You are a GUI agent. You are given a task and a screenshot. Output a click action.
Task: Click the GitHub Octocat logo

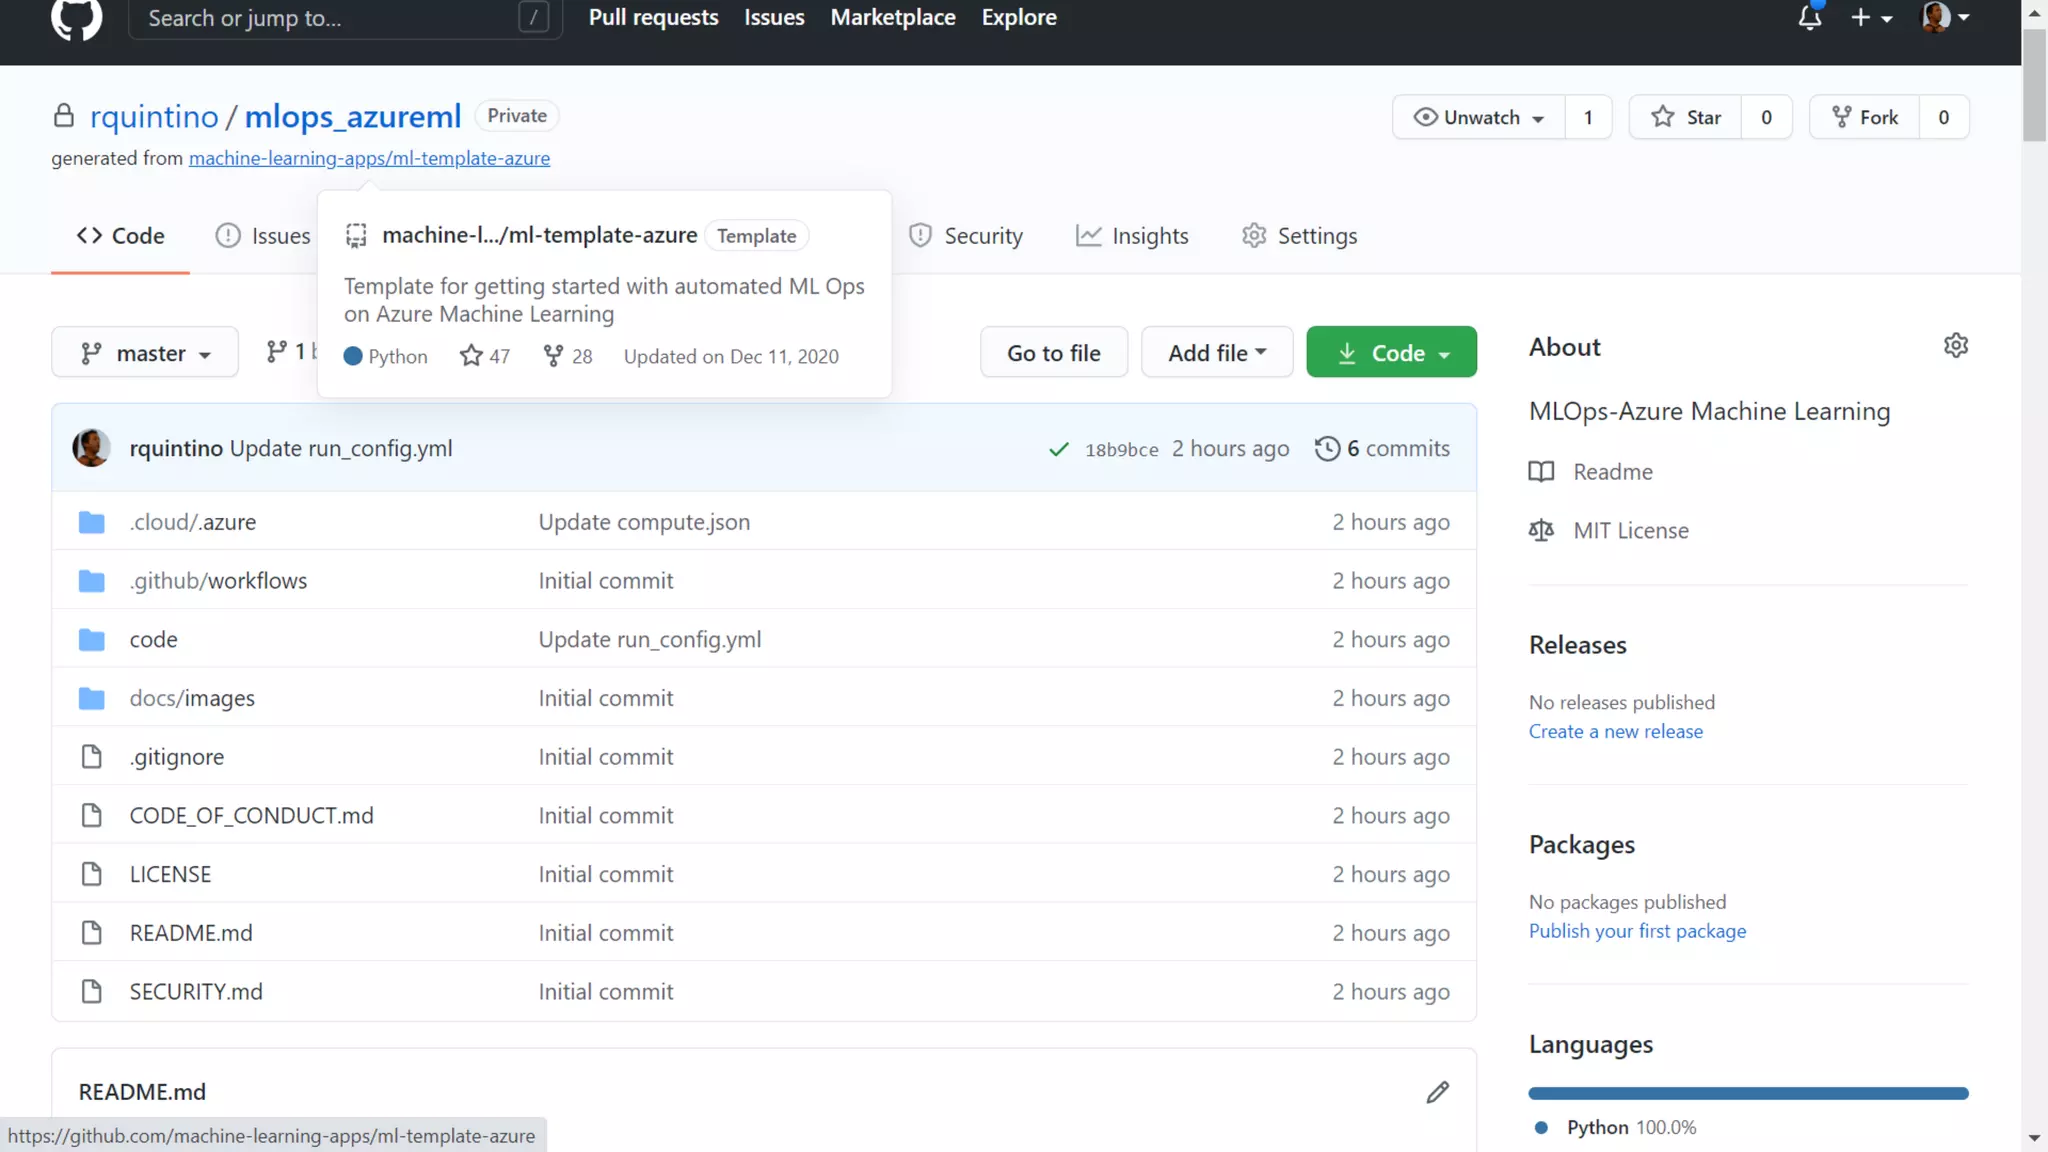(76, 18)
